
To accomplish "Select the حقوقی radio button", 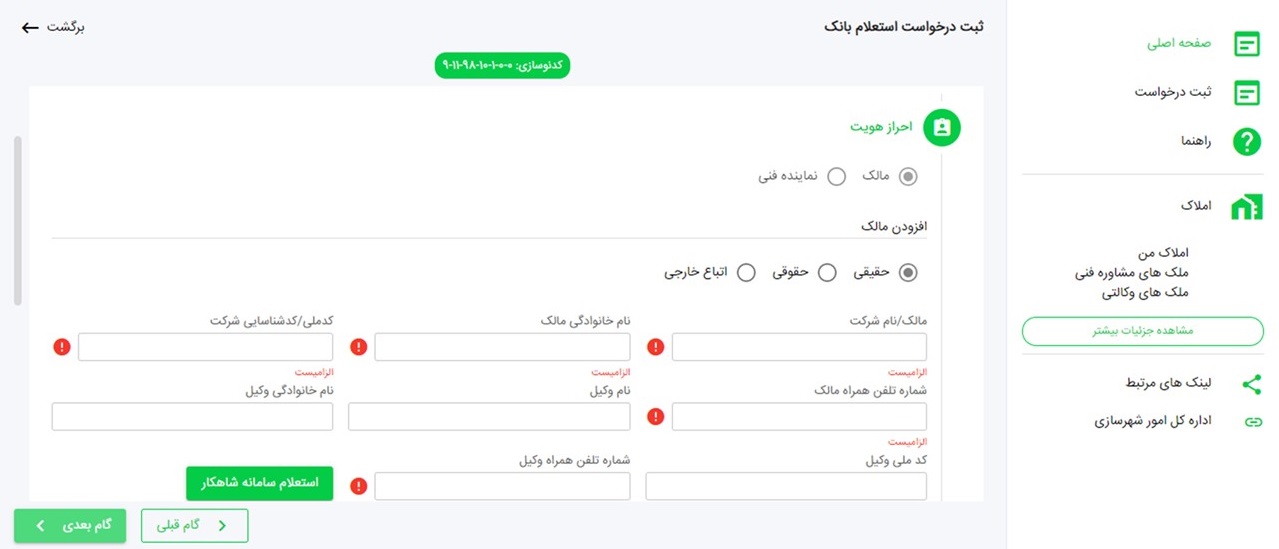I will tap(827, 273).
